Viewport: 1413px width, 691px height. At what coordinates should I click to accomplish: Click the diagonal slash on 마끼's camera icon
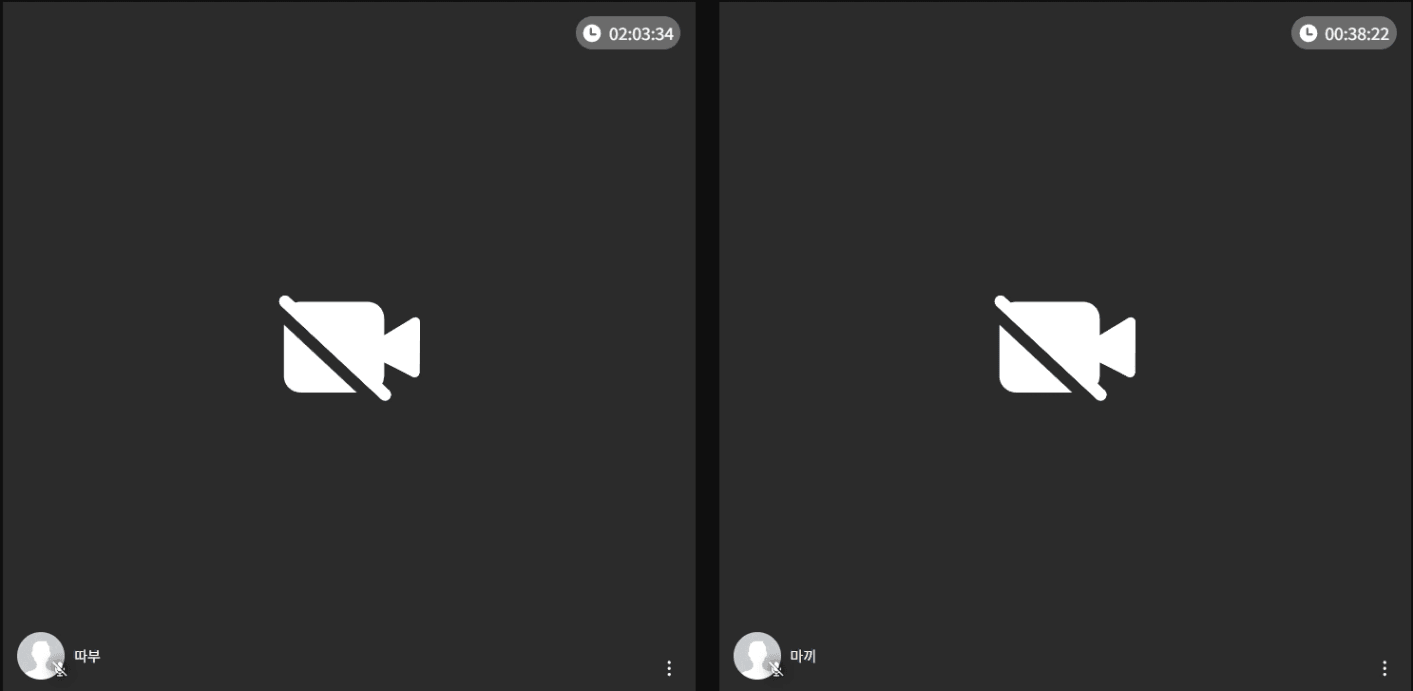1051,348
